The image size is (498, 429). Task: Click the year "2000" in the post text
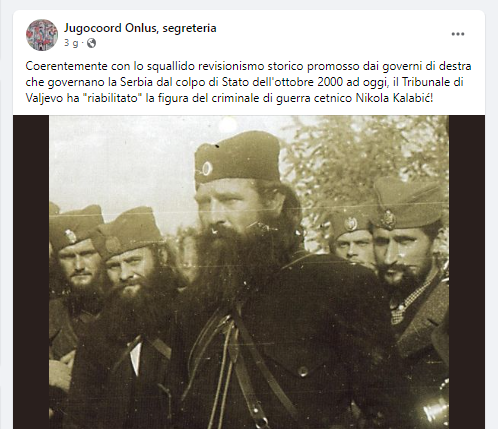pyautogui.click(x=330, y=82)
